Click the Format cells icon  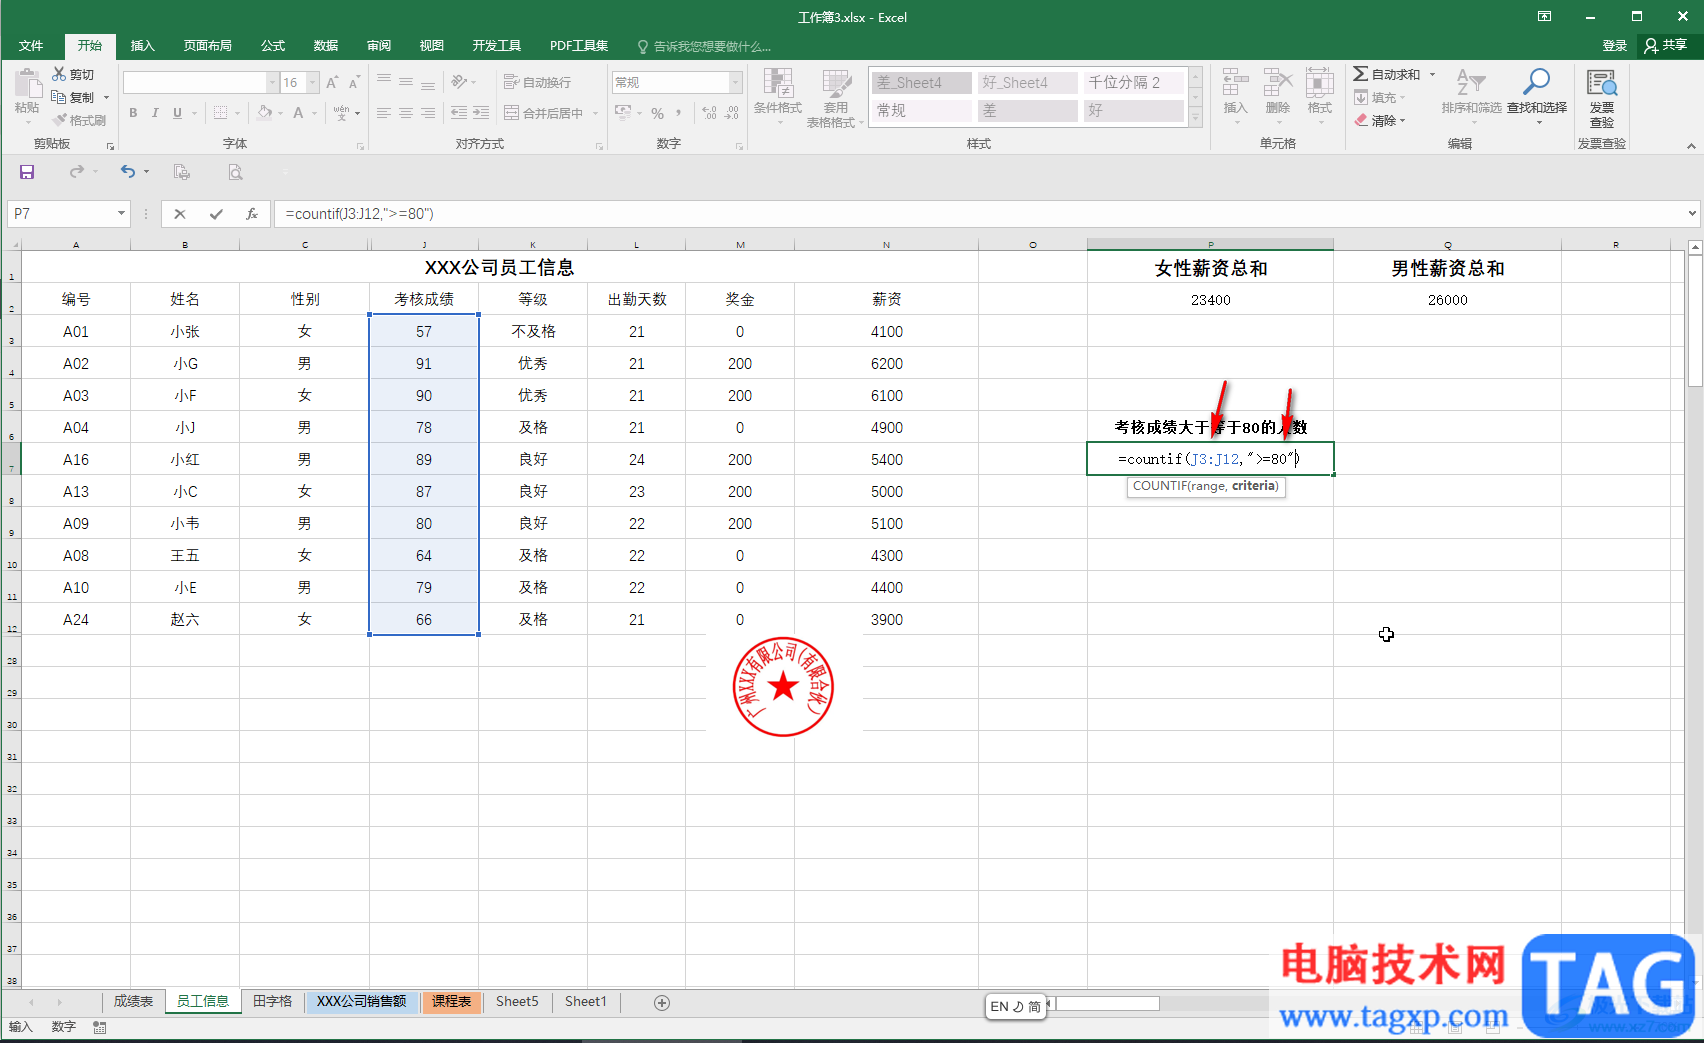pos(1319,83)
